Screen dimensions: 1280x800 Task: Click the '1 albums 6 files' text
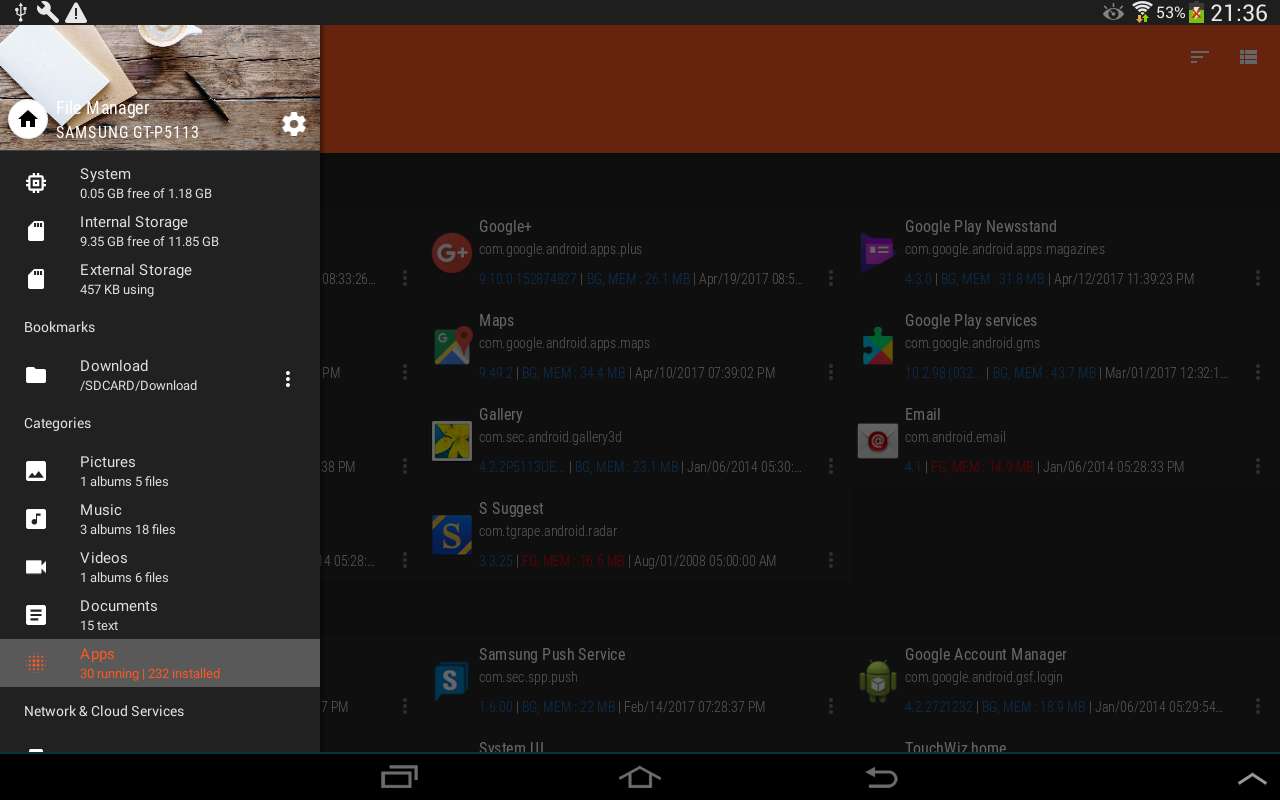124,578
